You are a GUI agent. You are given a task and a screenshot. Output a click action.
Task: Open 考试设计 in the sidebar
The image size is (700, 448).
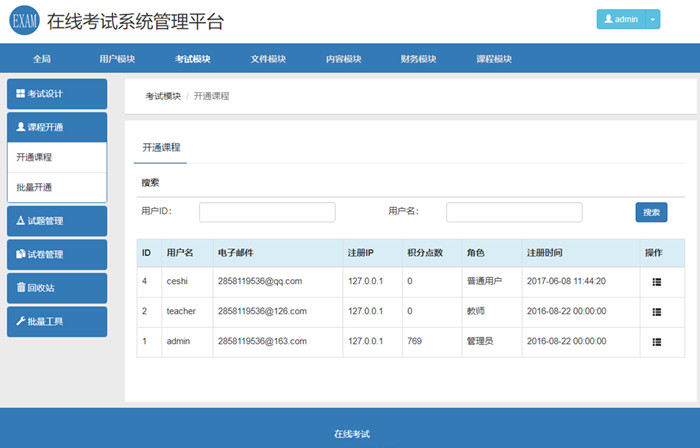click(56, 94)
